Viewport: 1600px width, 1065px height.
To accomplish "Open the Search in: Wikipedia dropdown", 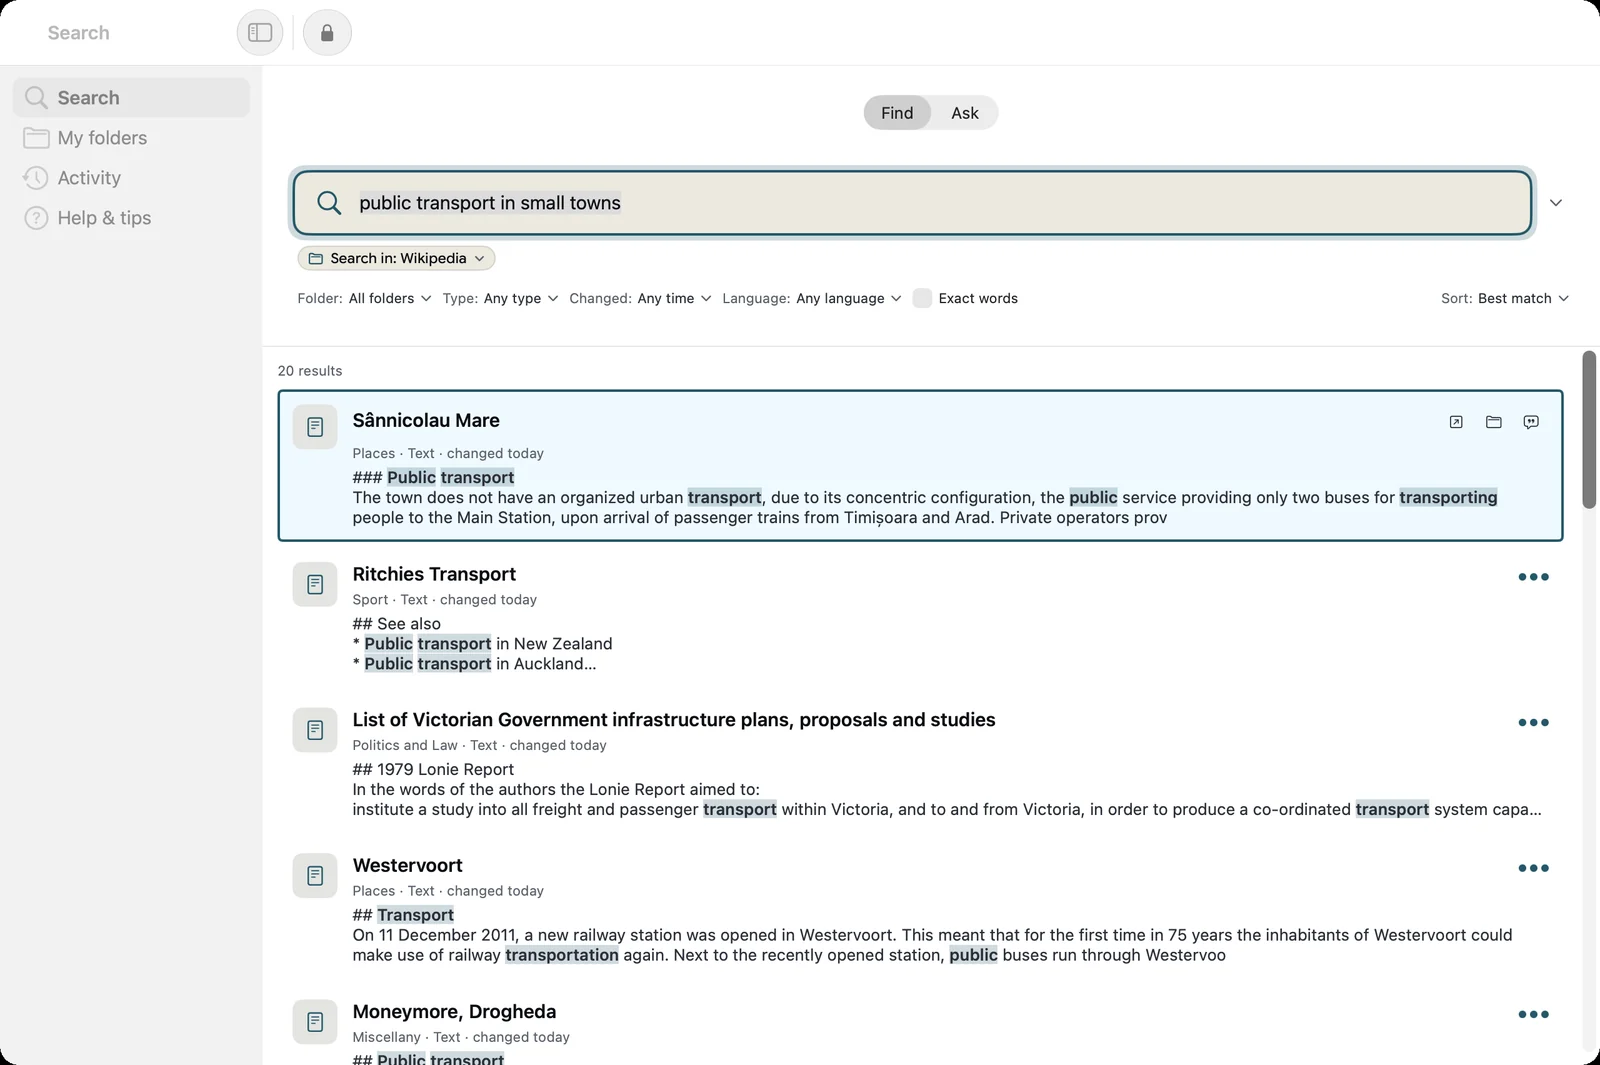I will tap(396, 258).
